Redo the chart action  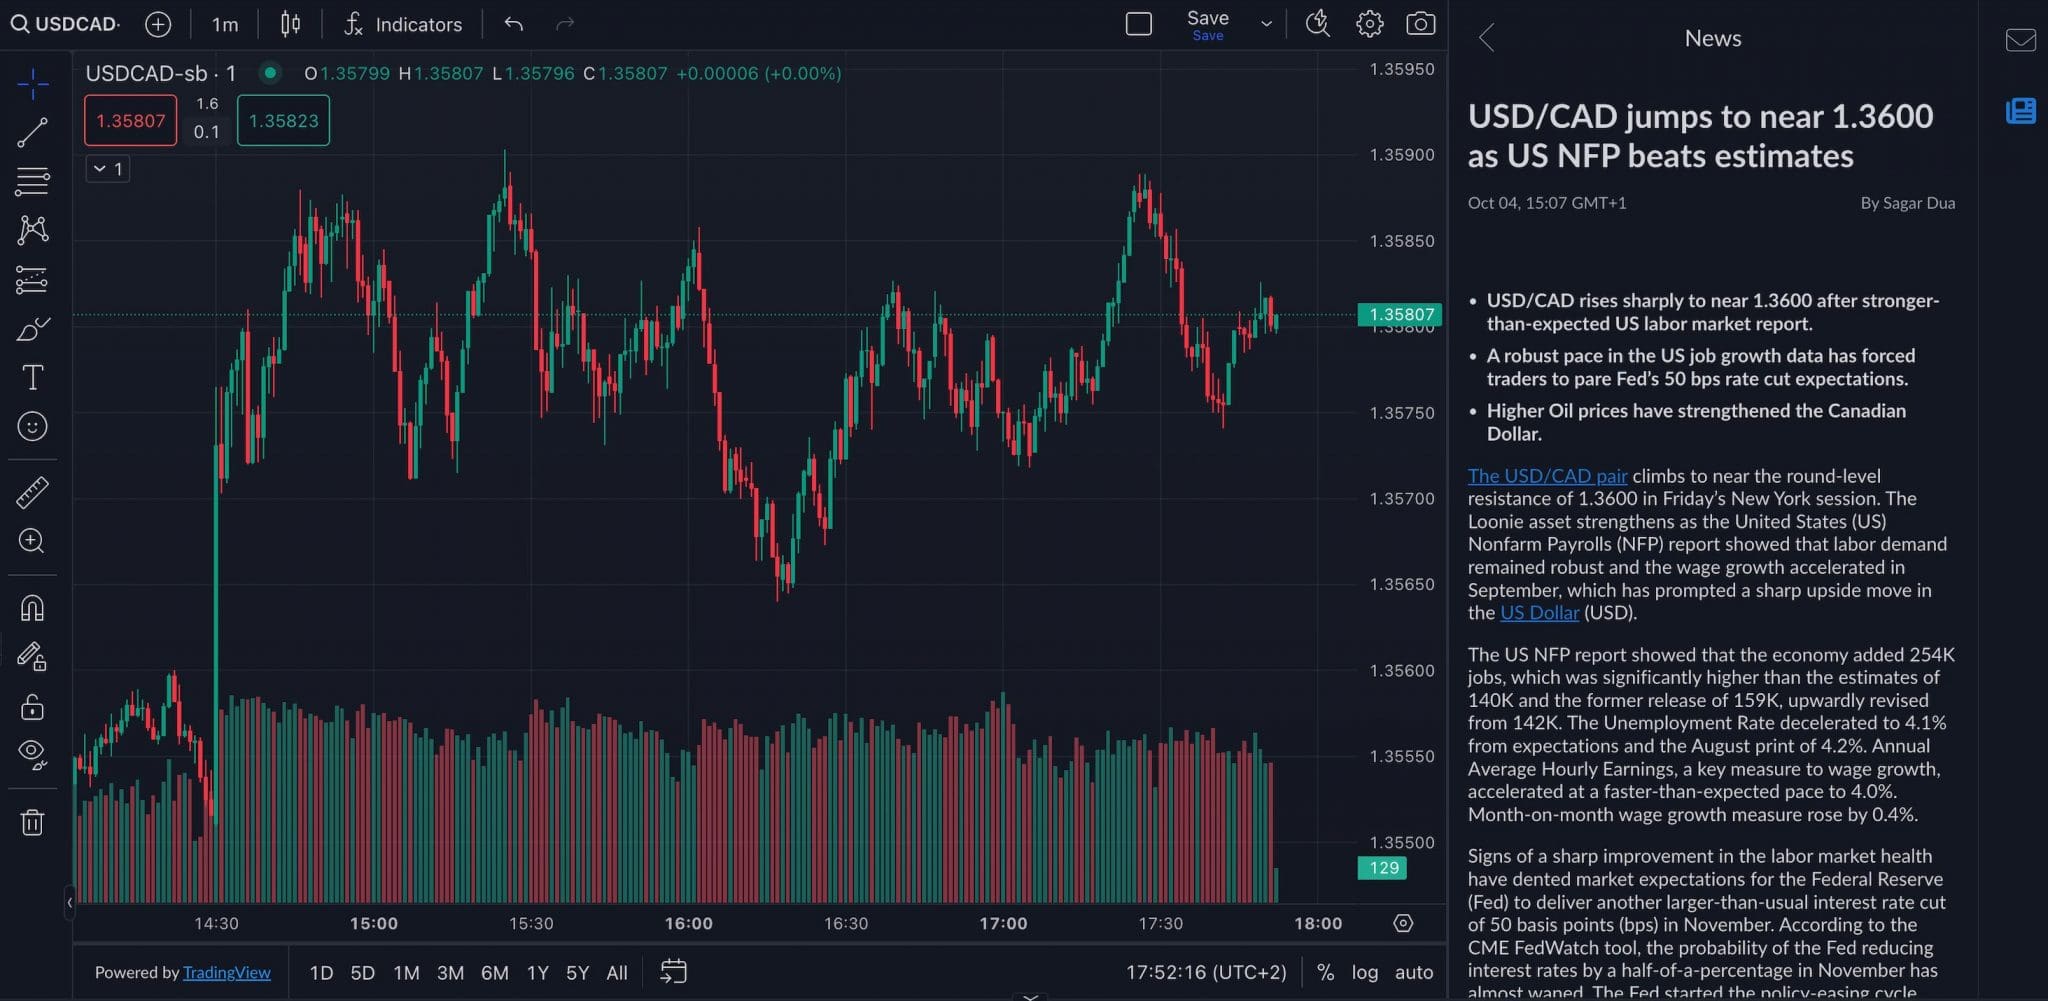click(565, 24)
